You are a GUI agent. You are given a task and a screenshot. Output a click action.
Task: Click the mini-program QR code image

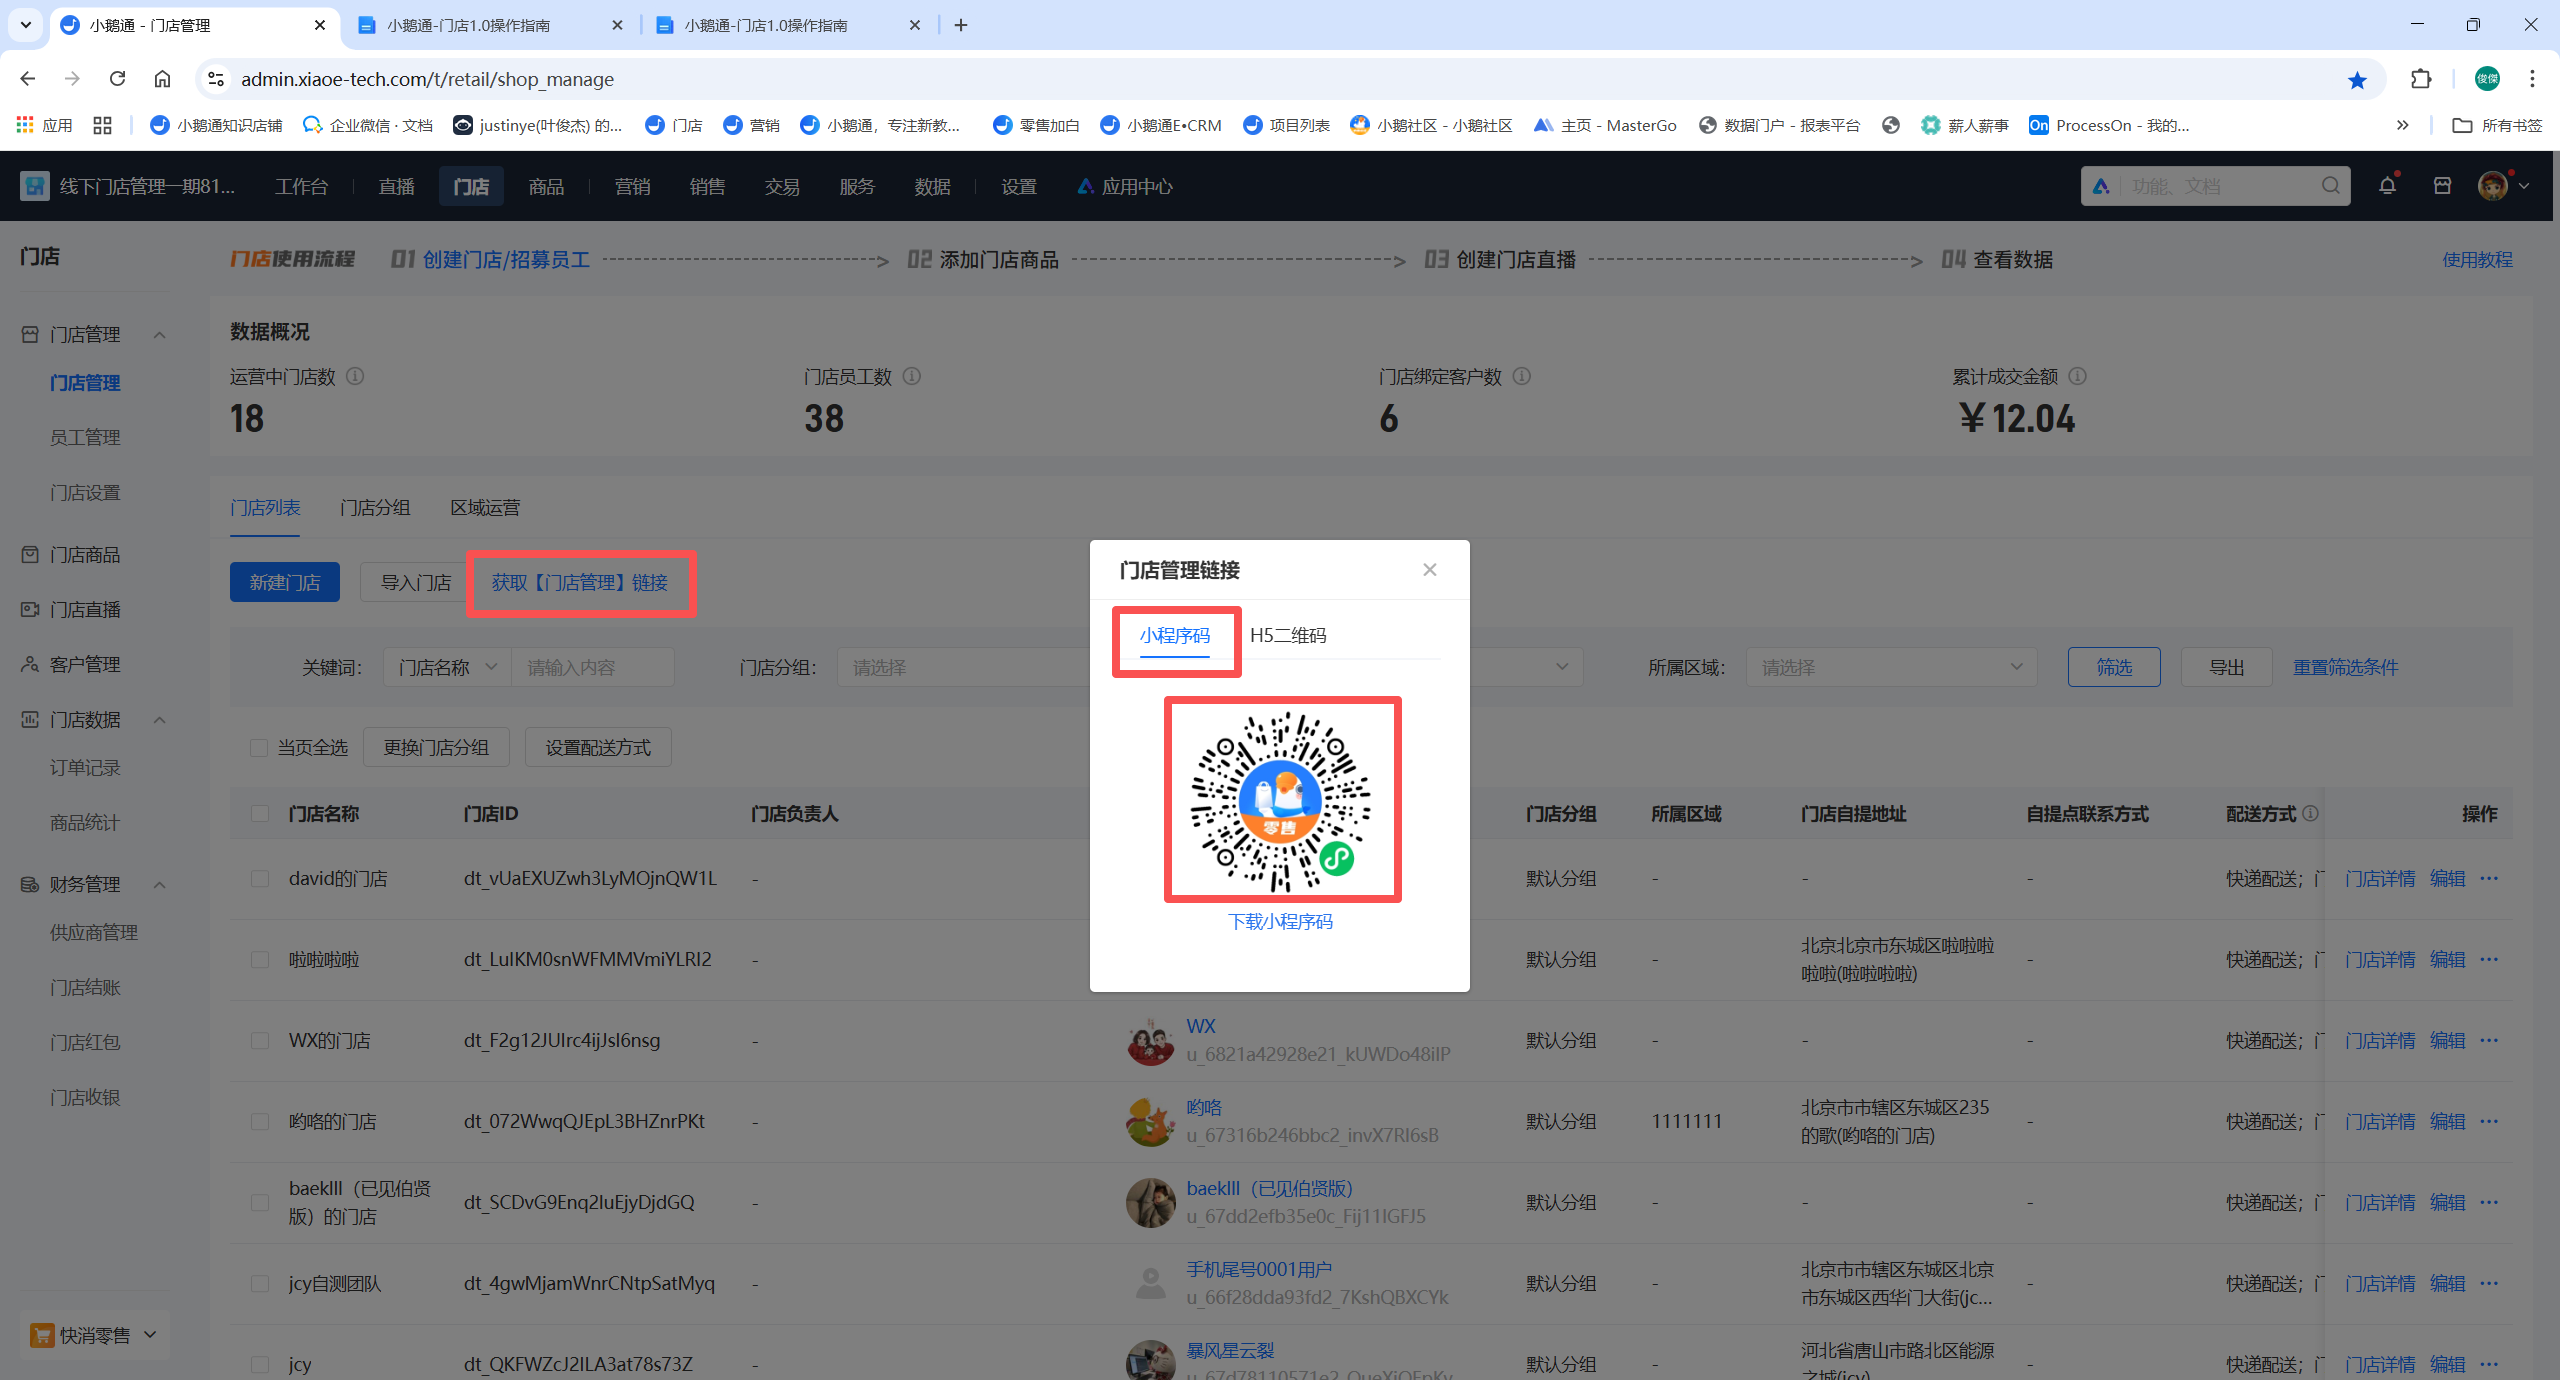coord(1280,800)
